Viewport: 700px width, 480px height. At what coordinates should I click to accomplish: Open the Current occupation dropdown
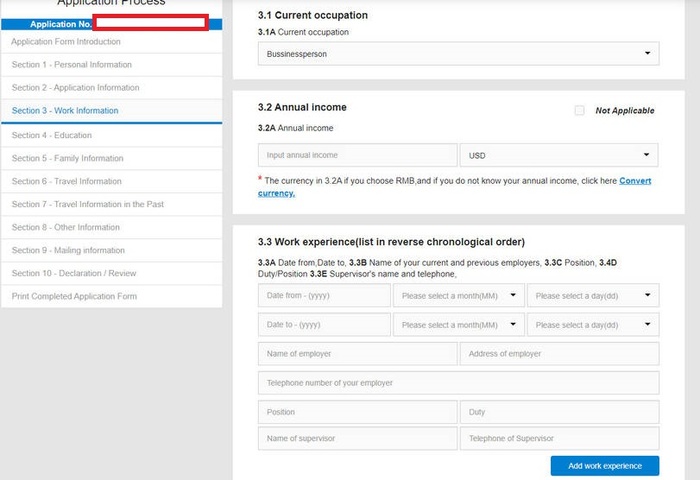point(458,54)
